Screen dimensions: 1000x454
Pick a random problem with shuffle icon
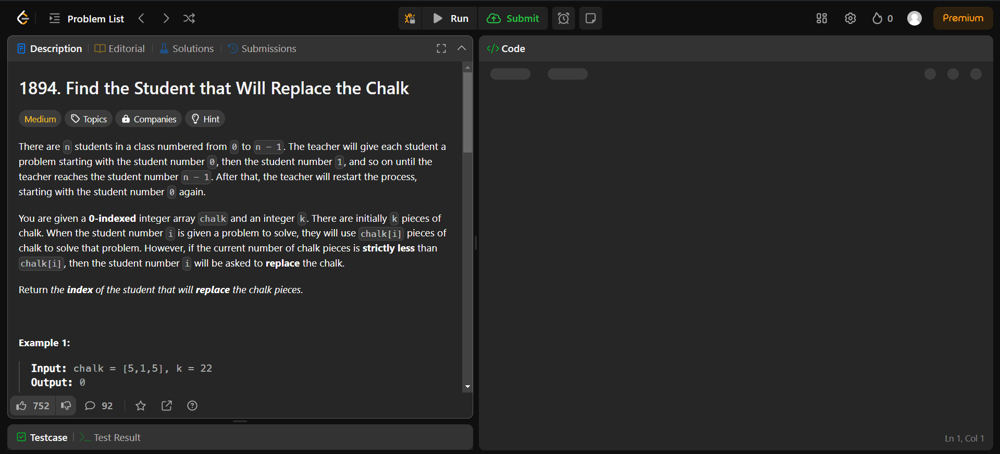(x=189, y=18)
